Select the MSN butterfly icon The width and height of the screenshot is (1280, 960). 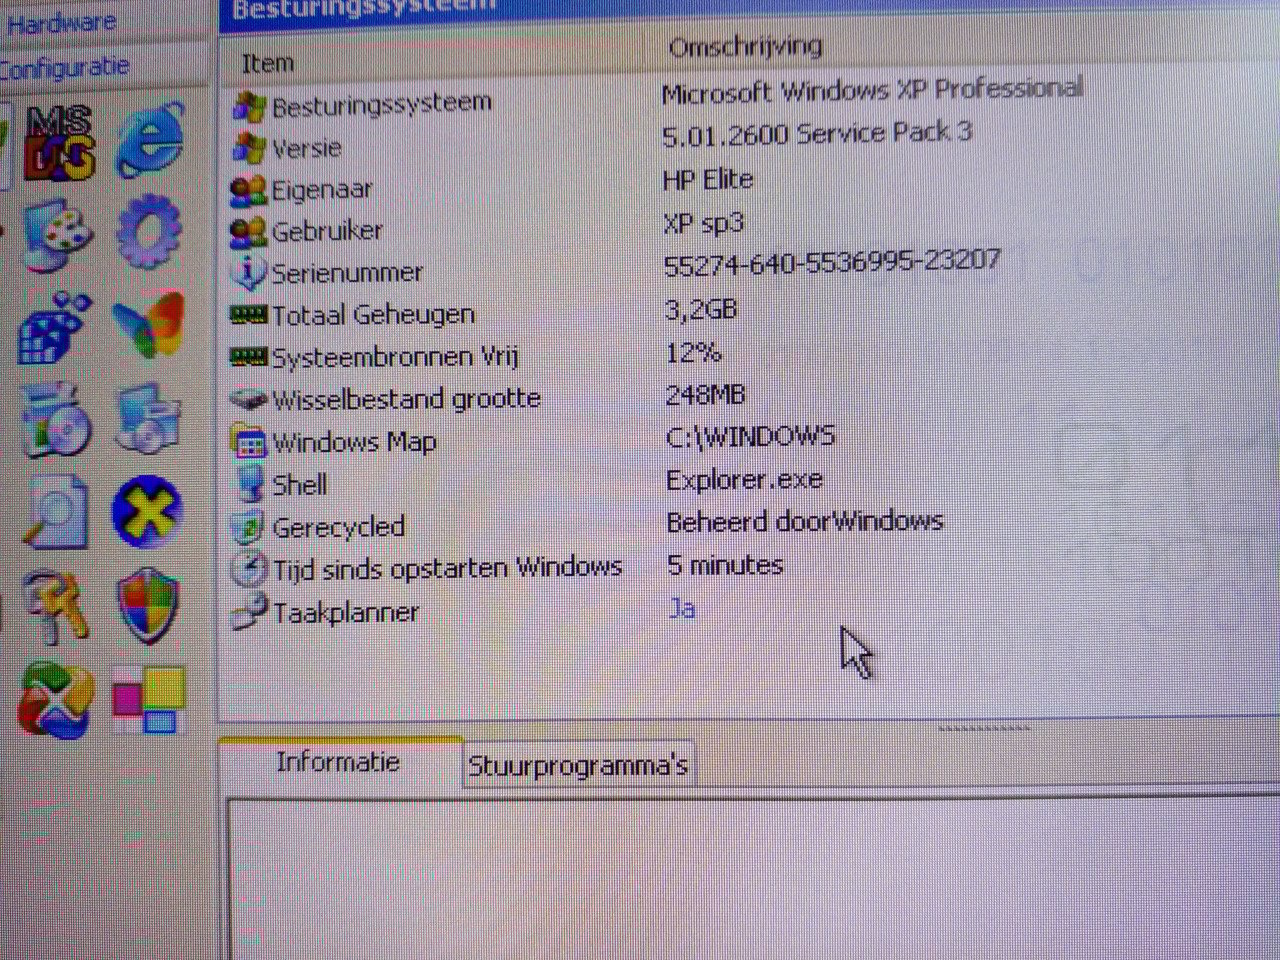[149, 326]
